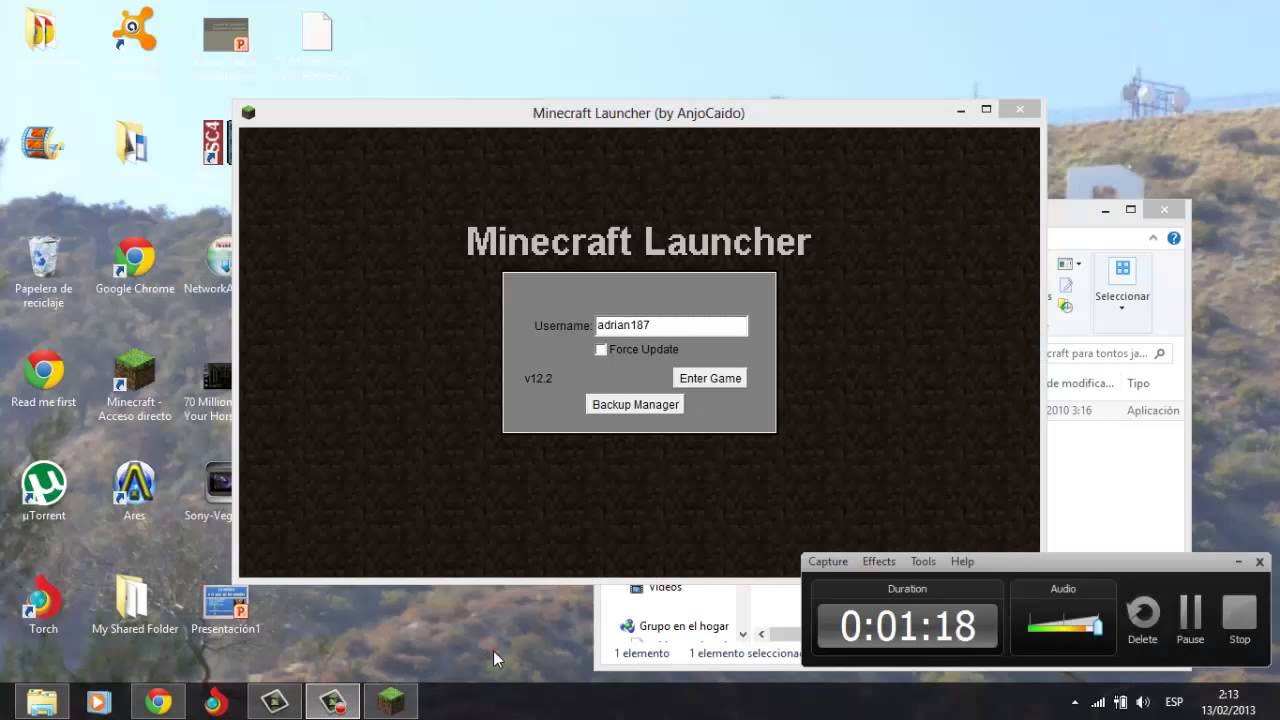Viewport: 1280px width, 720px height.
Task: Click the Explorer edit document ribbon icon
Action: click(1066, 285)
